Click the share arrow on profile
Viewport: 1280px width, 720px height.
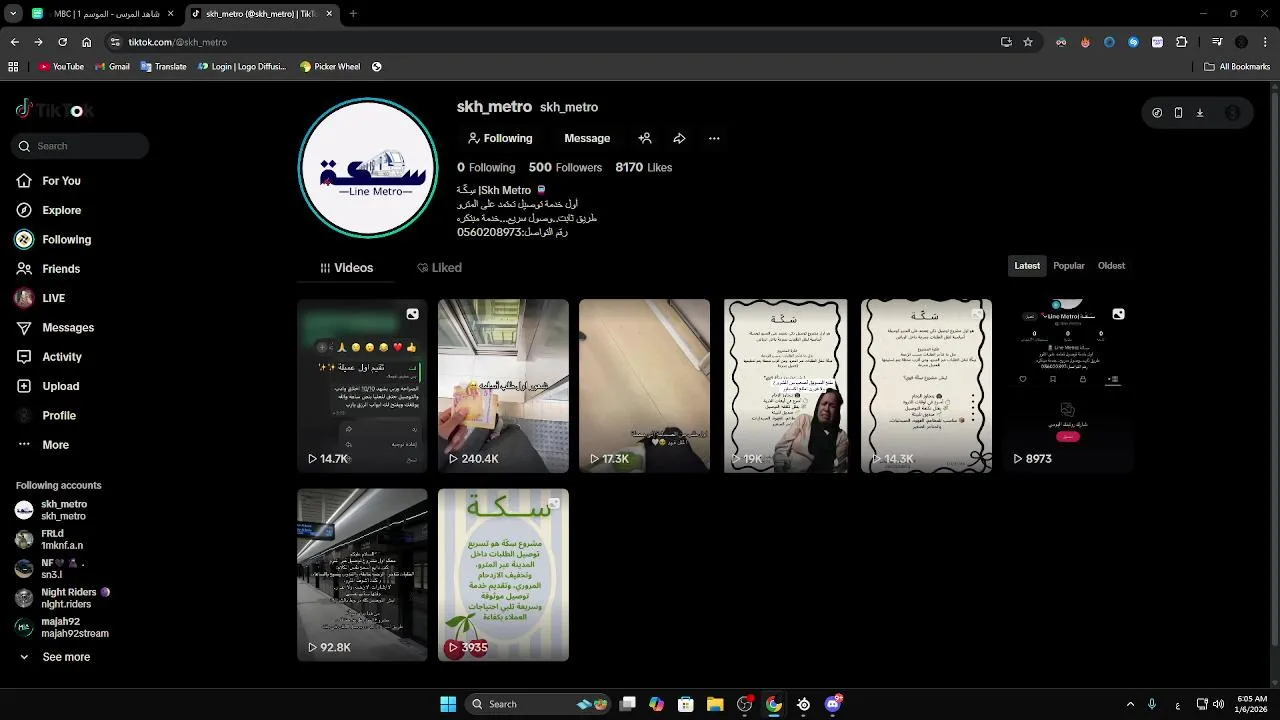click(679, 138)
